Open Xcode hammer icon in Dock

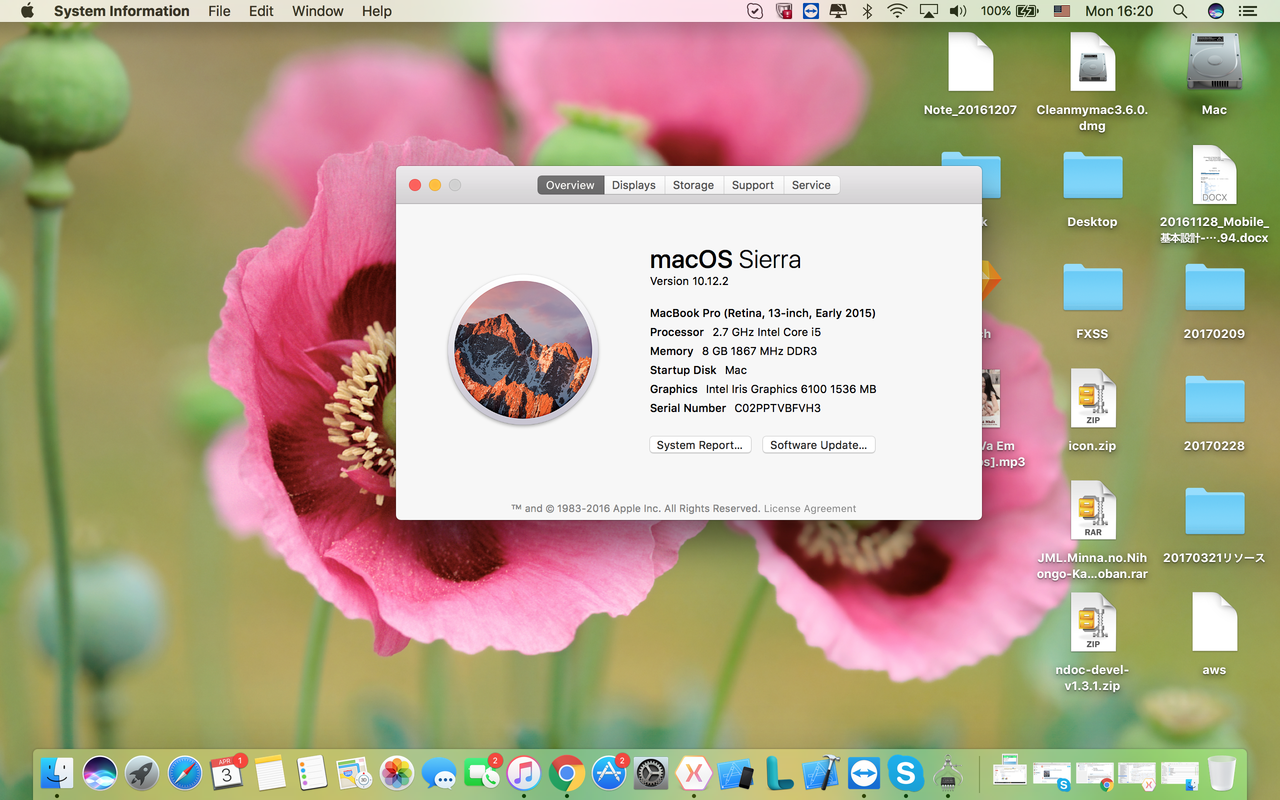tap(821, 772)
